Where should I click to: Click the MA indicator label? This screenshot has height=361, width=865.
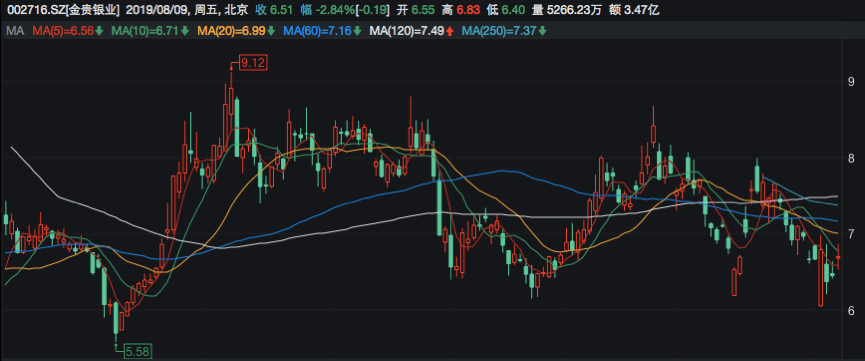click(x=15, y=31)
